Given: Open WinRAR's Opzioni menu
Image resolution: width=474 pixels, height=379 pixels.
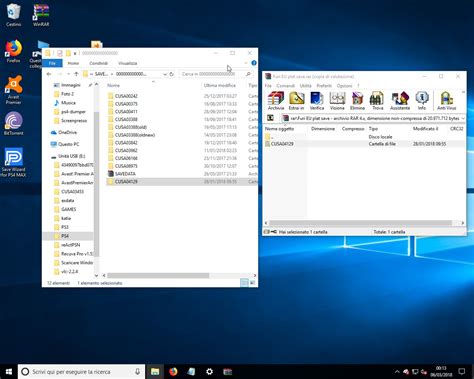Looking at the screenshot, I should point(344,86).
